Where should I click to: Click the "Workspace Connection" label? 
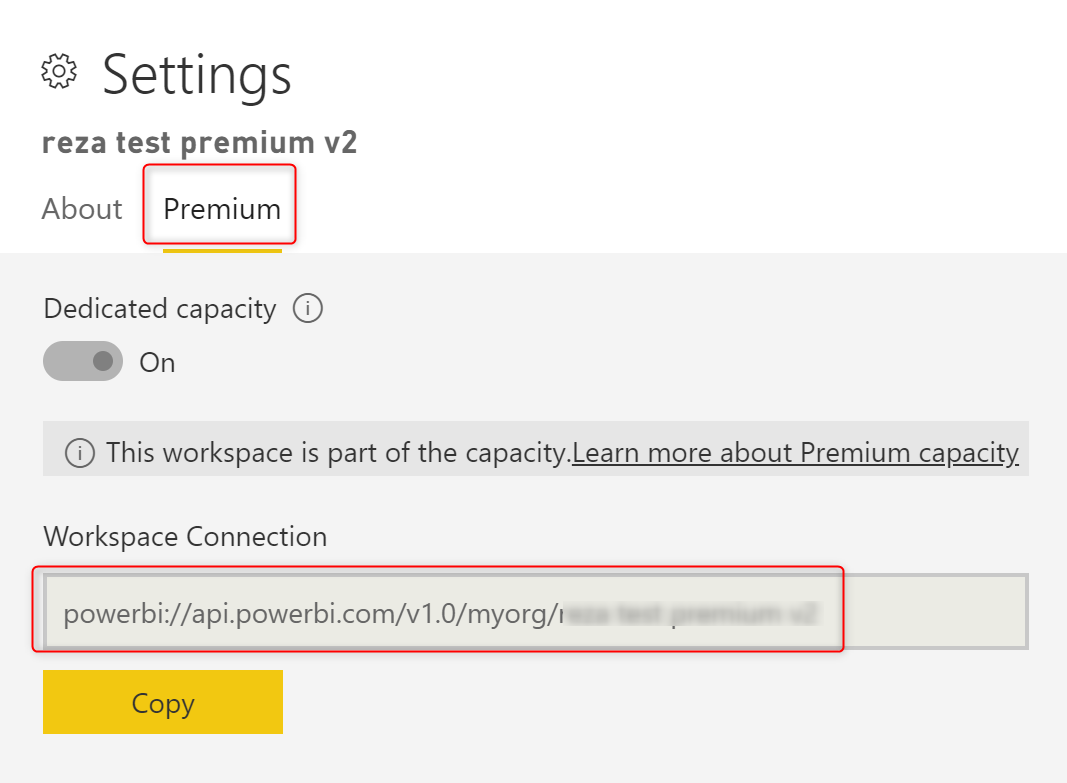(x=185, y=537)
